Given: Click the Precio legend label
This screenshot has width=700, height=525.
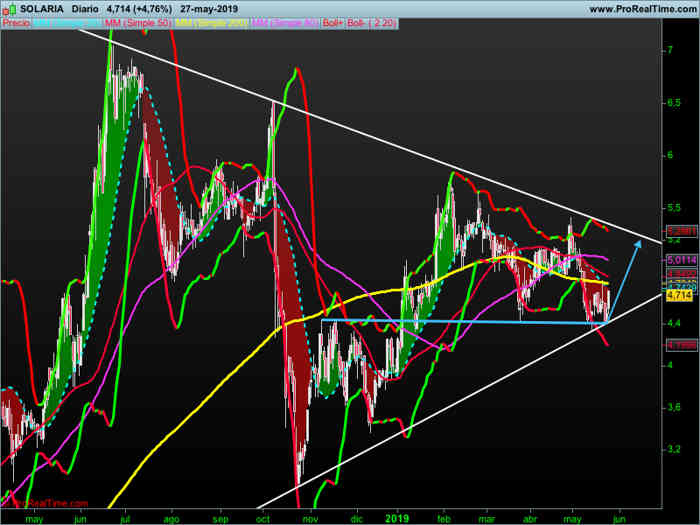Looking at the screenshot, I should [x=16, y=23].
